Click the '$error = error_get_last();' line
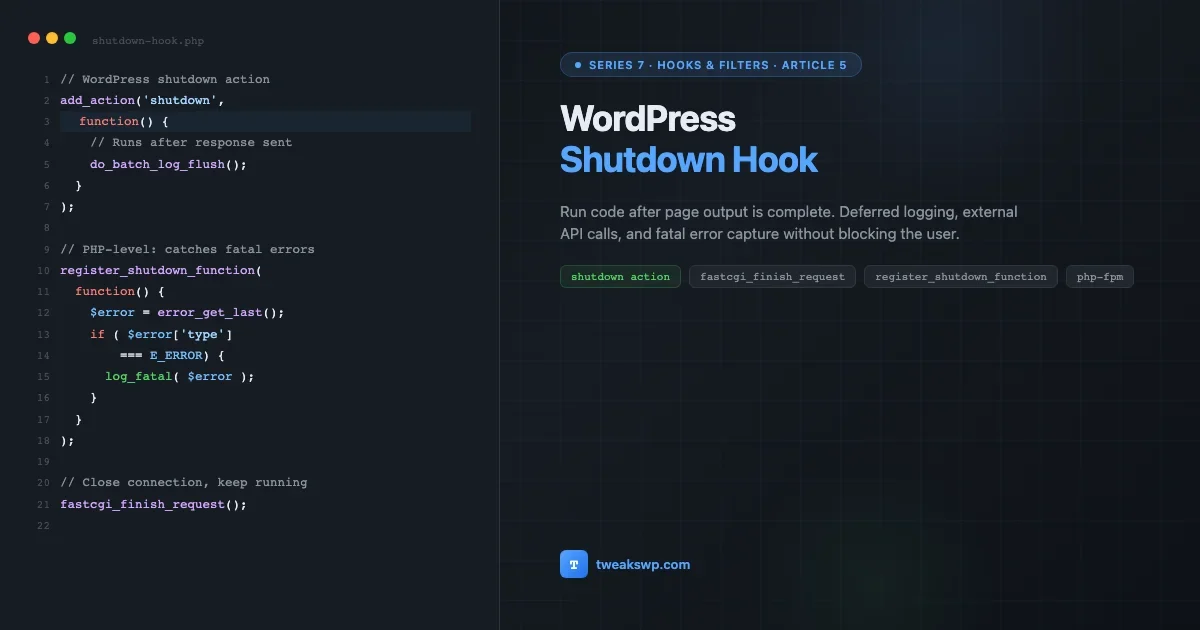 [187, 312]
